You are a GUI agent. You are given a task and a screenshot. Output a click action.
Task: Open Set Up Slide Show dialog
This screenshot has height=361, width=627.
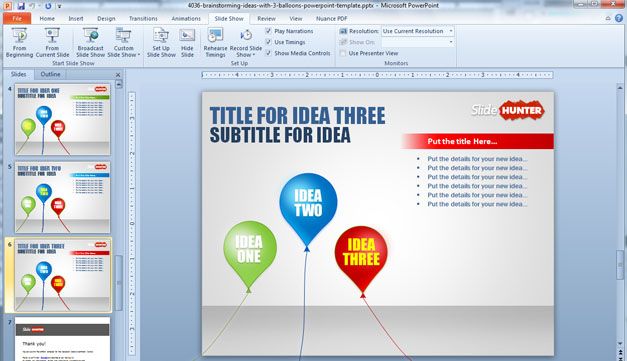161,43
